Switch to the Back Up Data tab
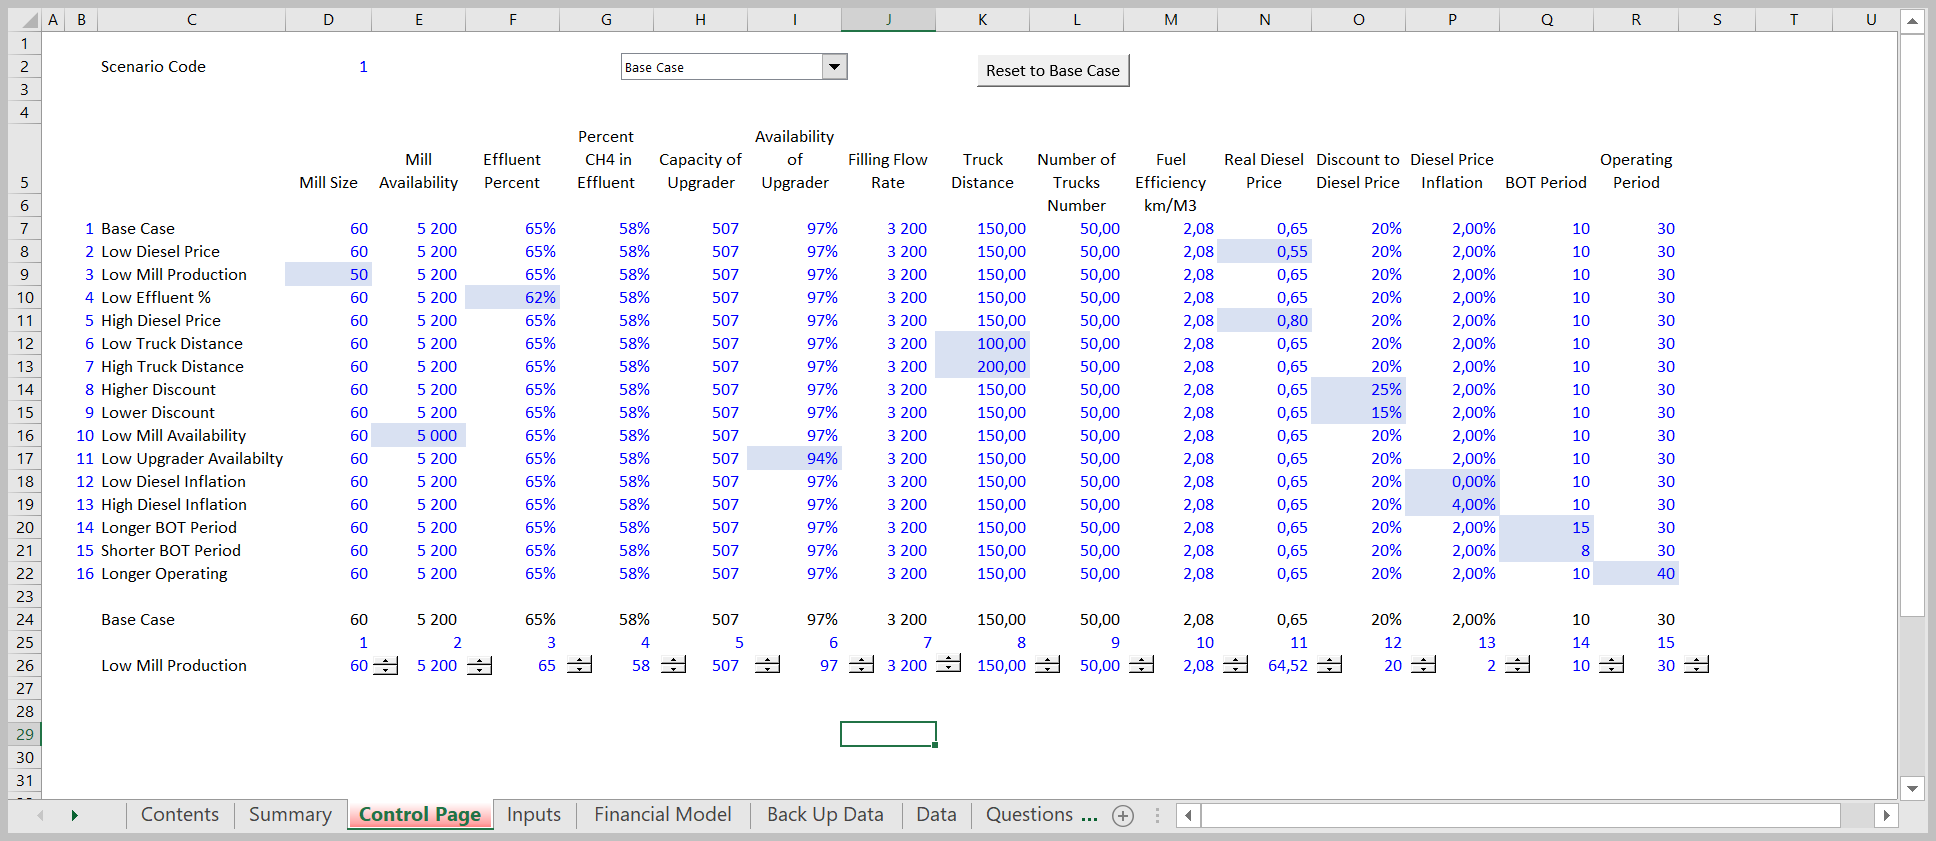This screenshot has height=841, width=1936. [825, 815]
